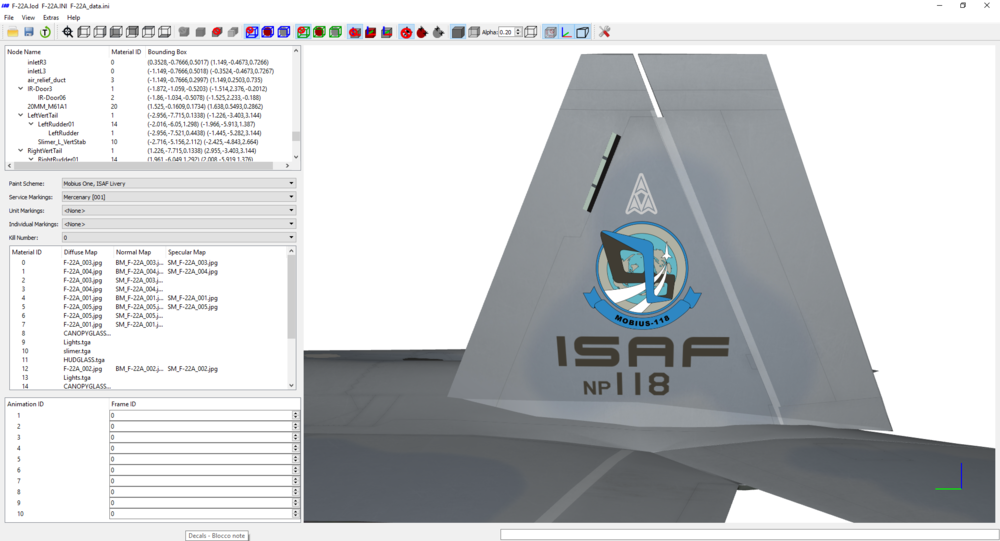Click the wireframe cube icon after Alpha field
Viewport: 1000px width, 541px height.
click(531, 32)
